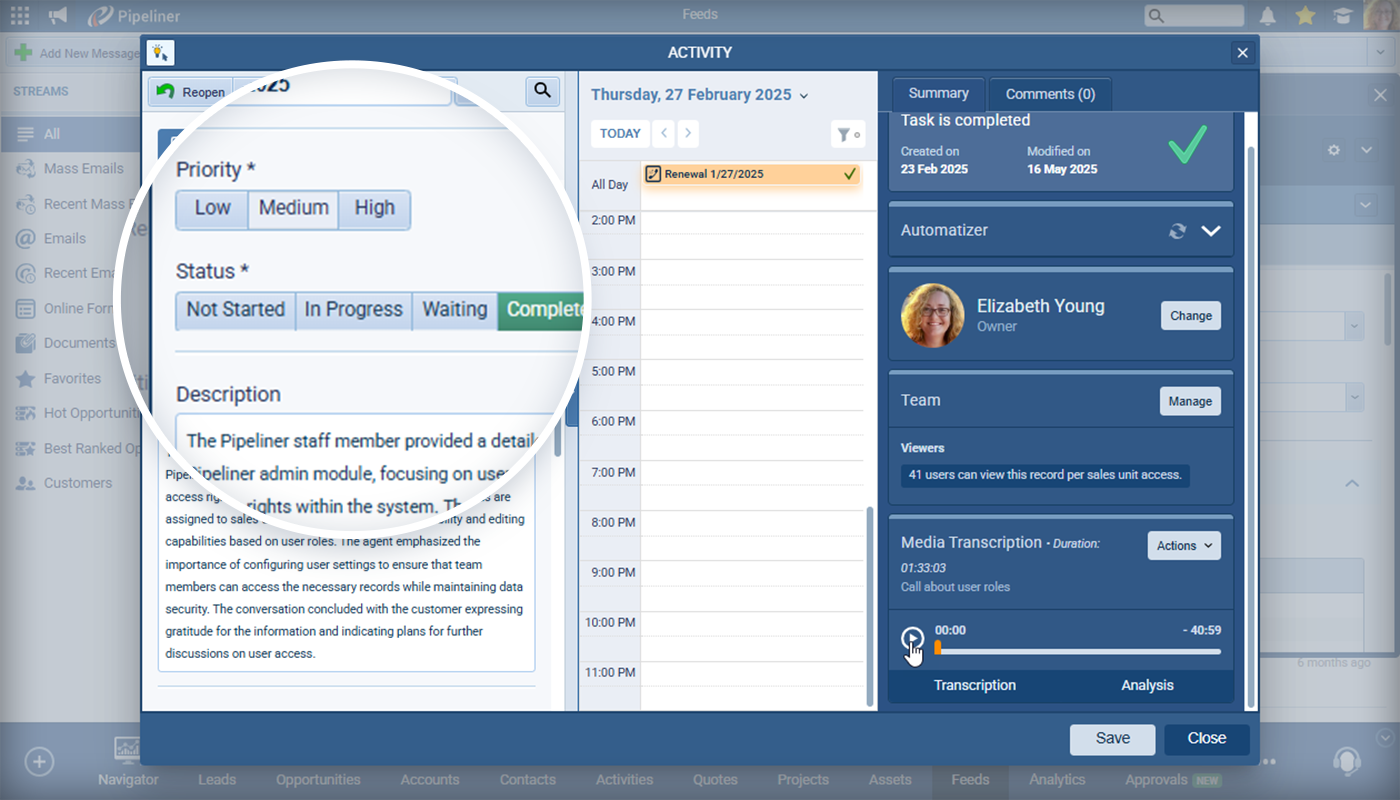The height and width of the screenshot is (800, 1400).
Task: Open notifications bell icon in top bar
Action: coord(1268,15)
